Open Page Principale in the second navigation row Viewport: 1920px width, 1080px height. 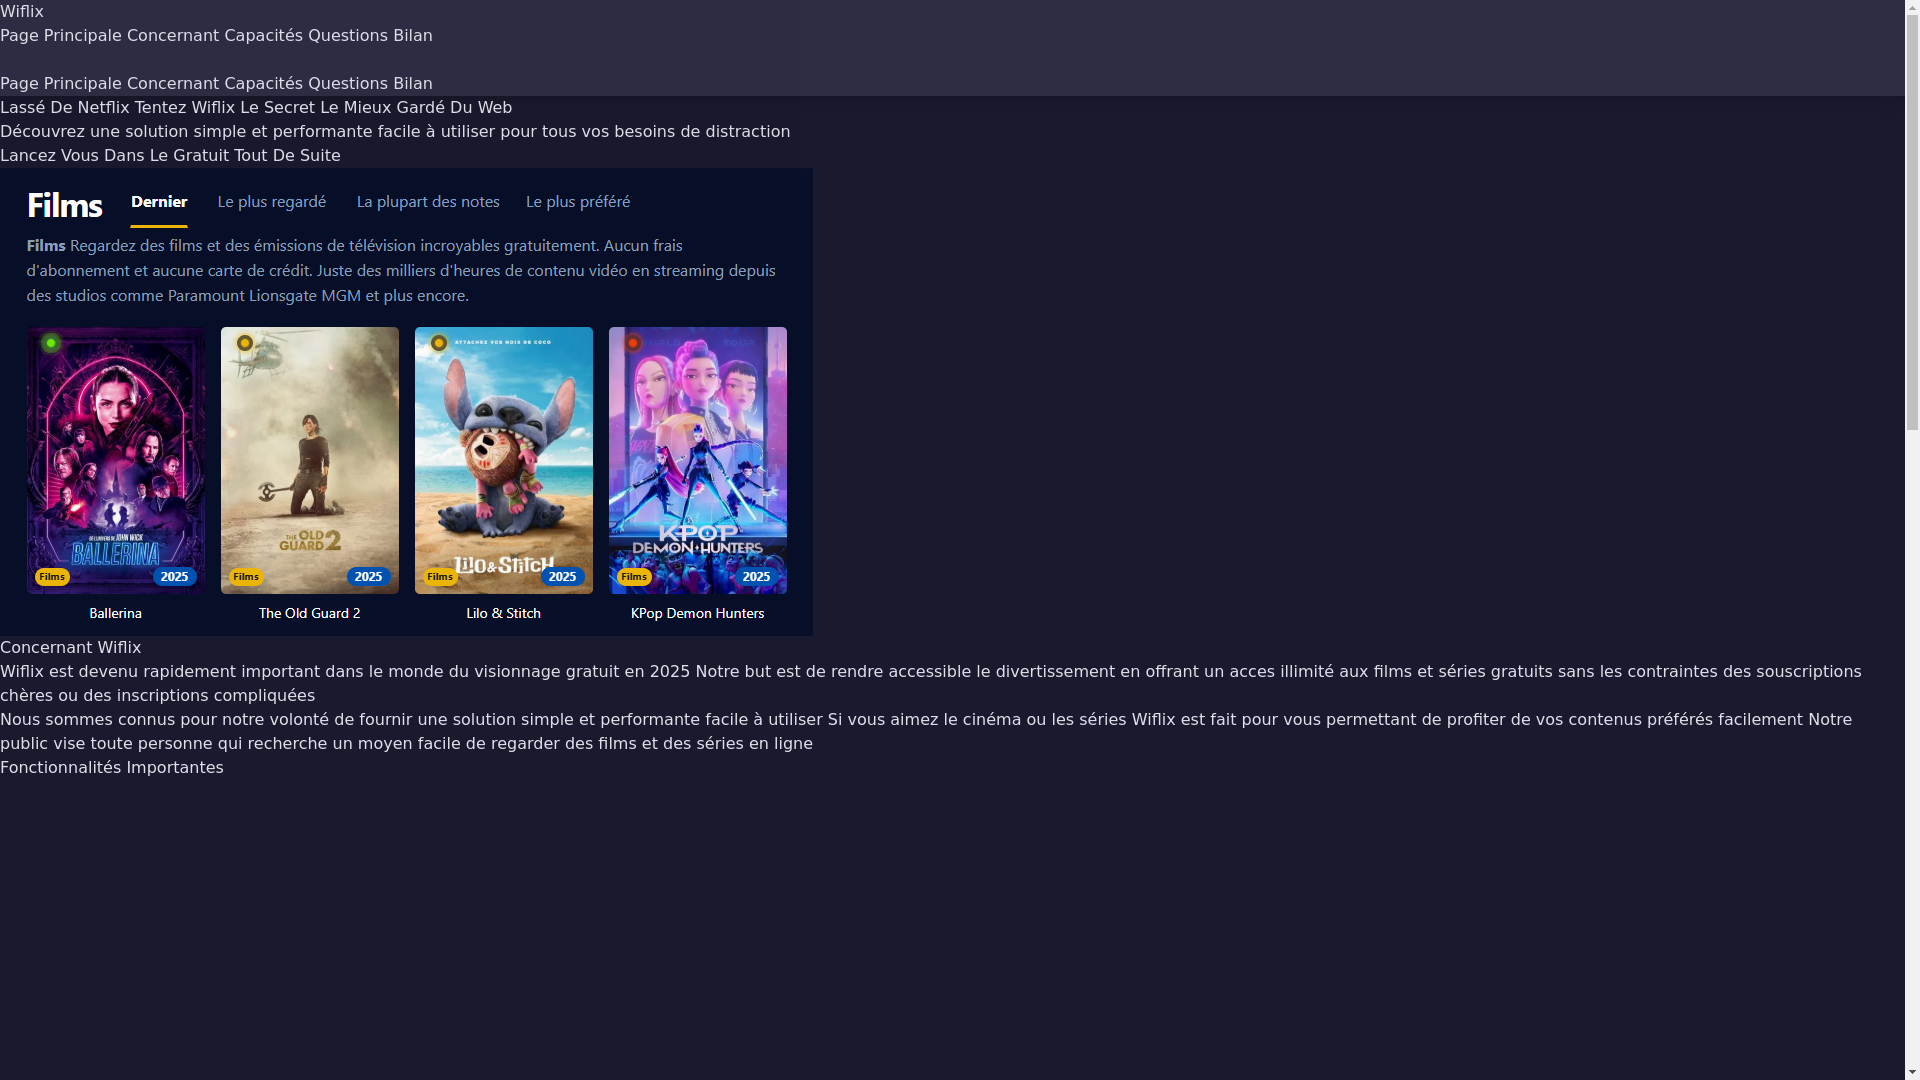[x=61, y=84]
